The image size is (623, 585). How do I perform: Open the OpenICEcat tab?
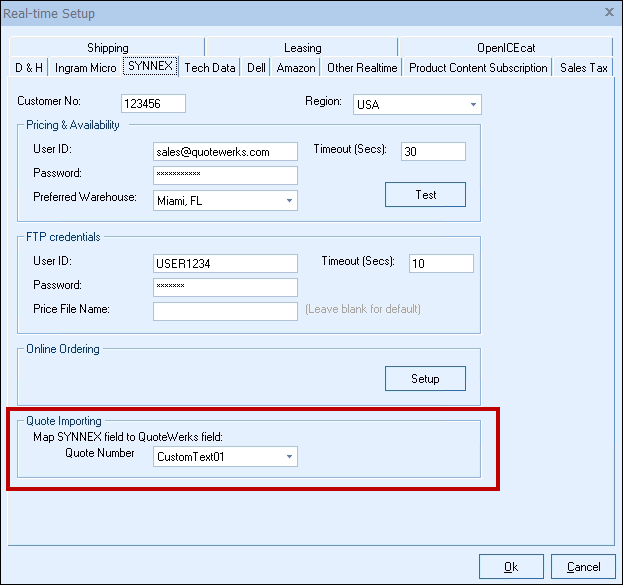pos(506,47)
